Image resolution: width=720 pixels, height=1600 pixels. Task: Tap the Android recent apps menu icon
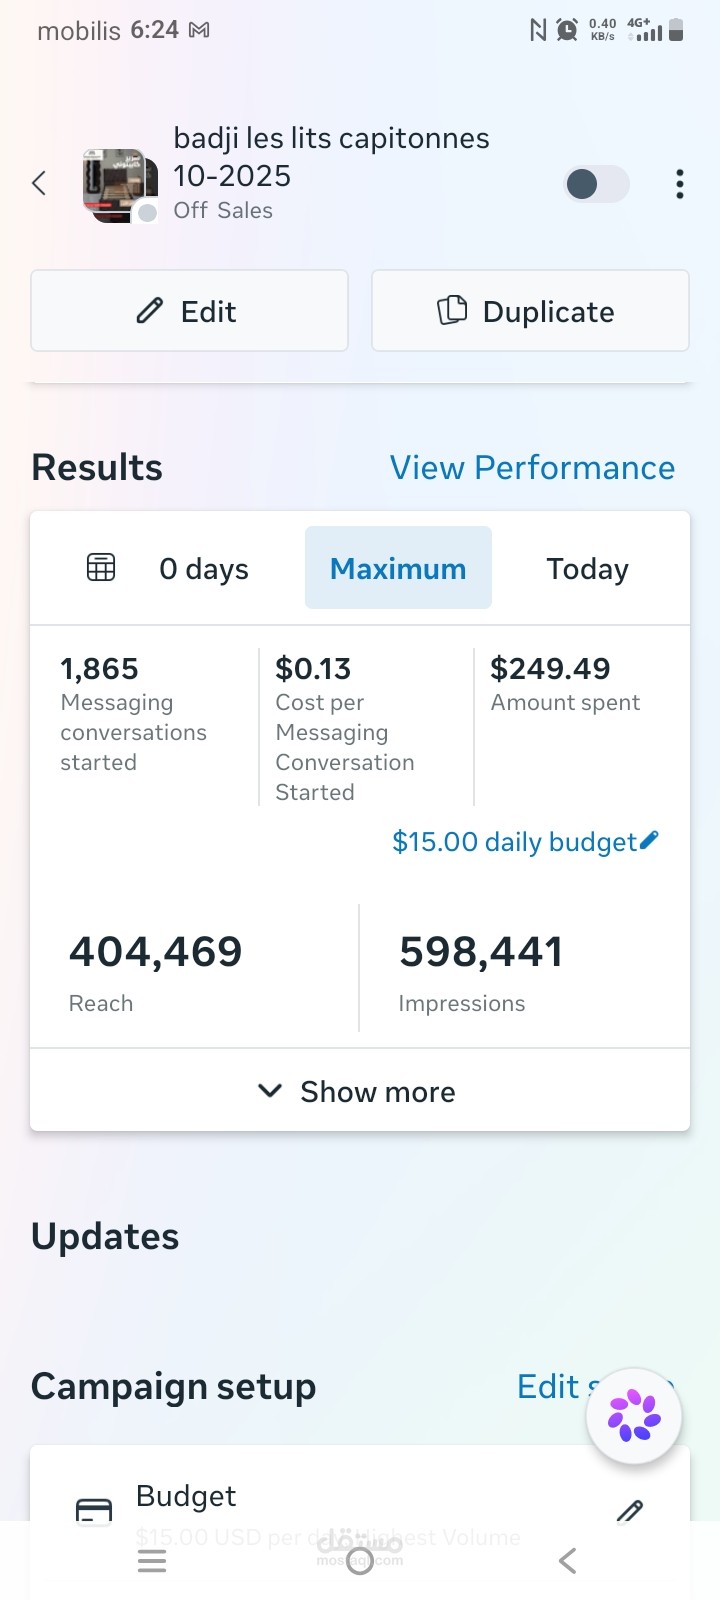tap(152, 1561)
